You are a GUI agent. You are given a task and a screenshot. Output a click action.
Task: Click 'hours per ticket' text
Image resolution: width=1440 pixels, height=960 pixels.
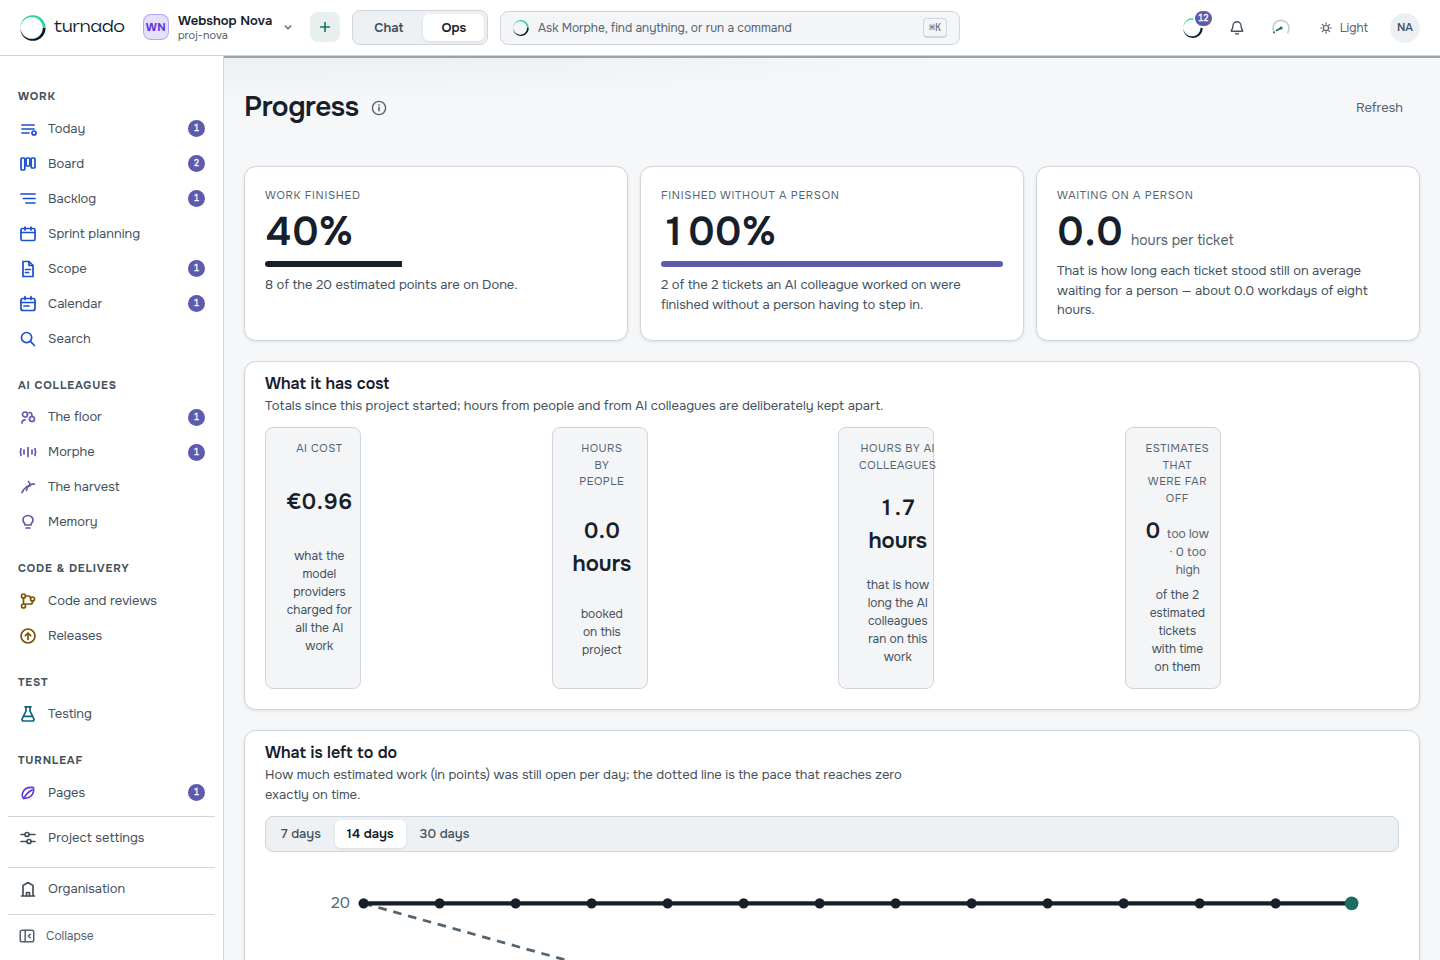click(x=1182, y=240)
